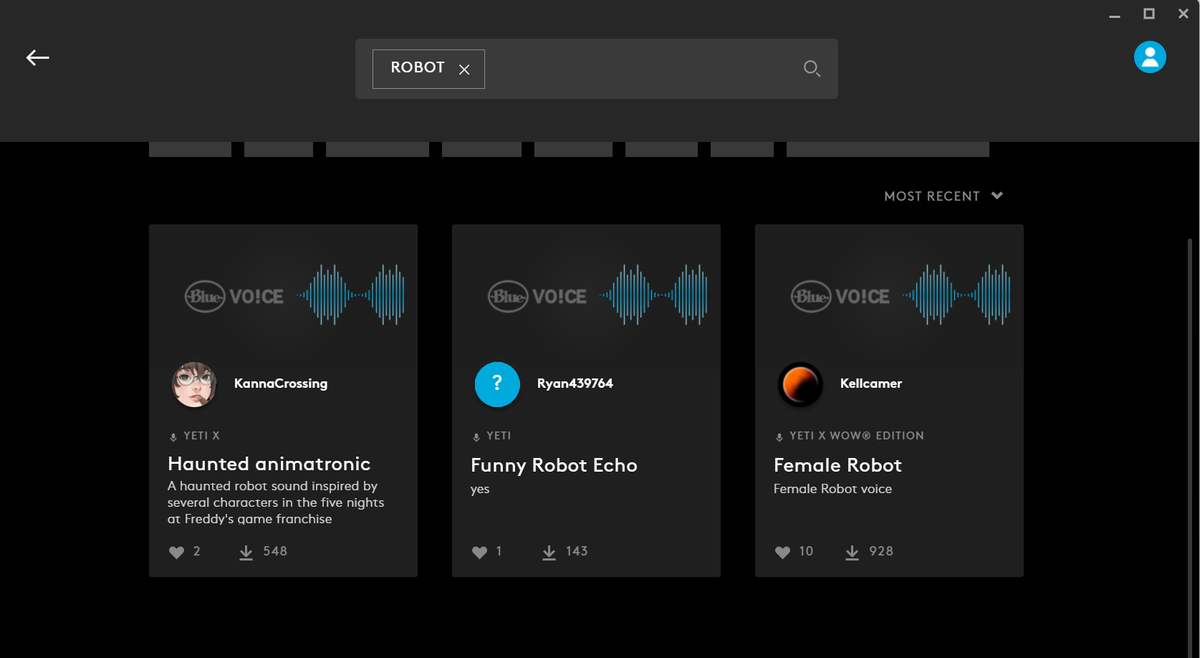Click Kellcamer's profile avatar
Screen dimensions: 1200x658
point(800,384)
